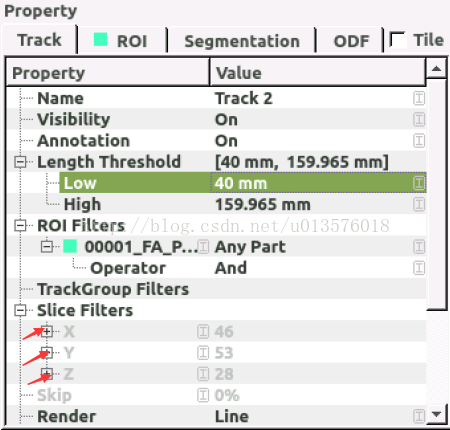
Task: Select the TrackGroup Filters row
Action: [x=216, y=289]
